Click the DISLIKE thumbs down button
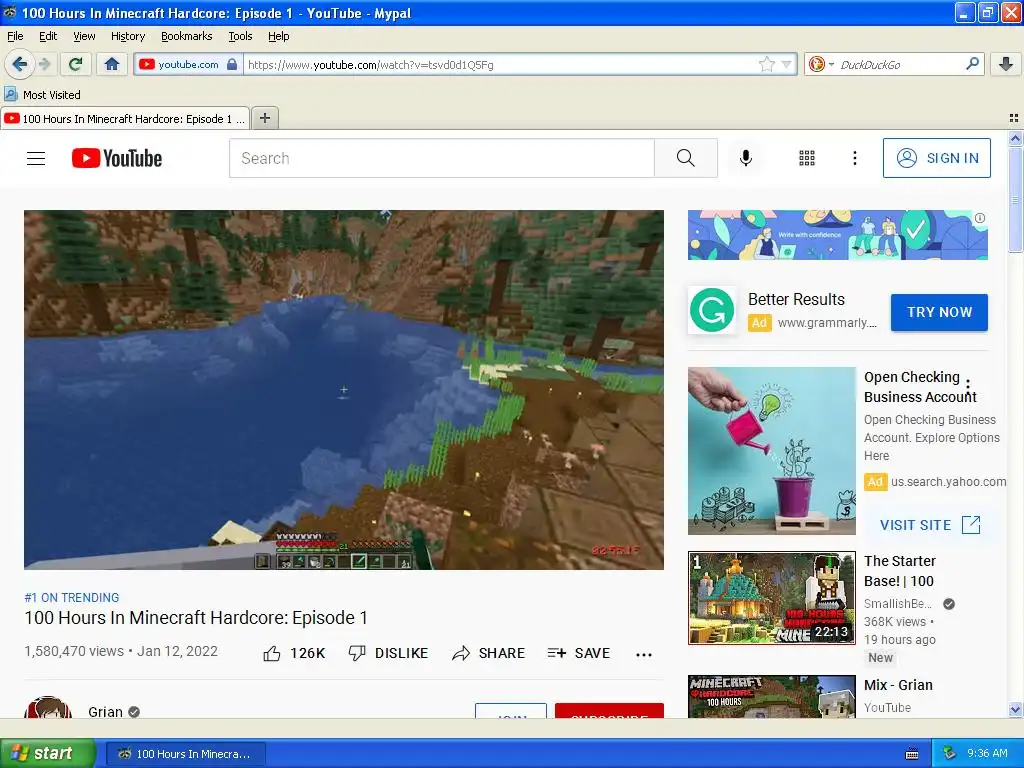 point(389,653)
